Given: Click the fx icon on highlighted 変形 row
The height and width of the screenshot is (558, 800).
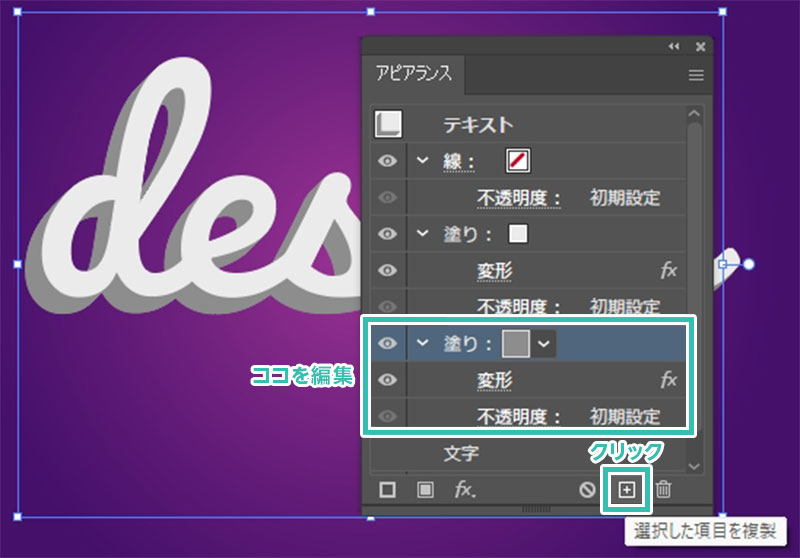Looking at the screenshot, I should (x=669, y=379).
